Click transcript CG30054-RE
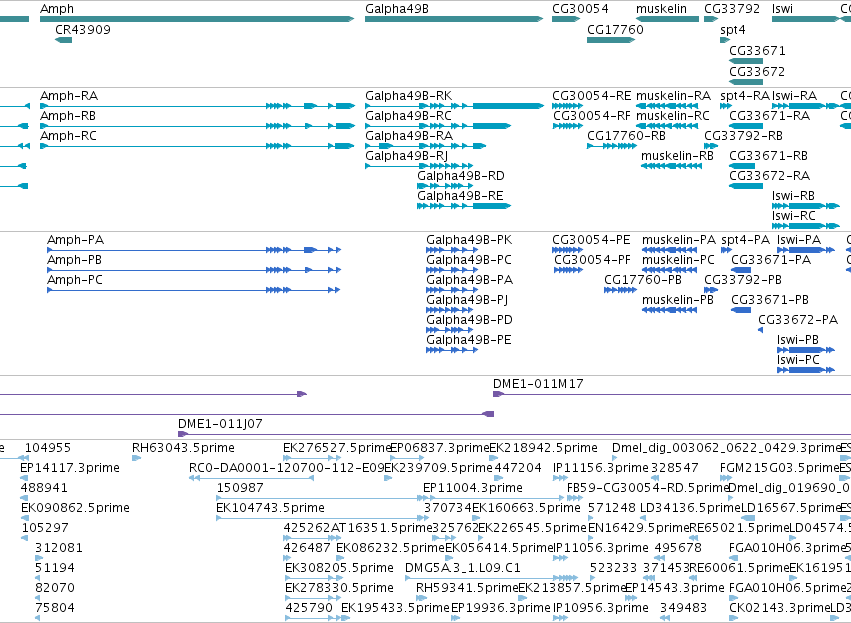Viewport: 851px width, 623px height. (567, 106)
